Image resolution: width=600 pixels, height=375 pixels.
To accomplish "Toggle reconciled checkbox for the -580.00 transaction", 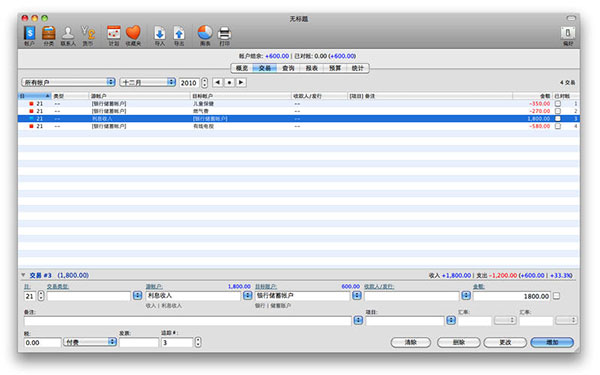I will click(x=558, y=126).
